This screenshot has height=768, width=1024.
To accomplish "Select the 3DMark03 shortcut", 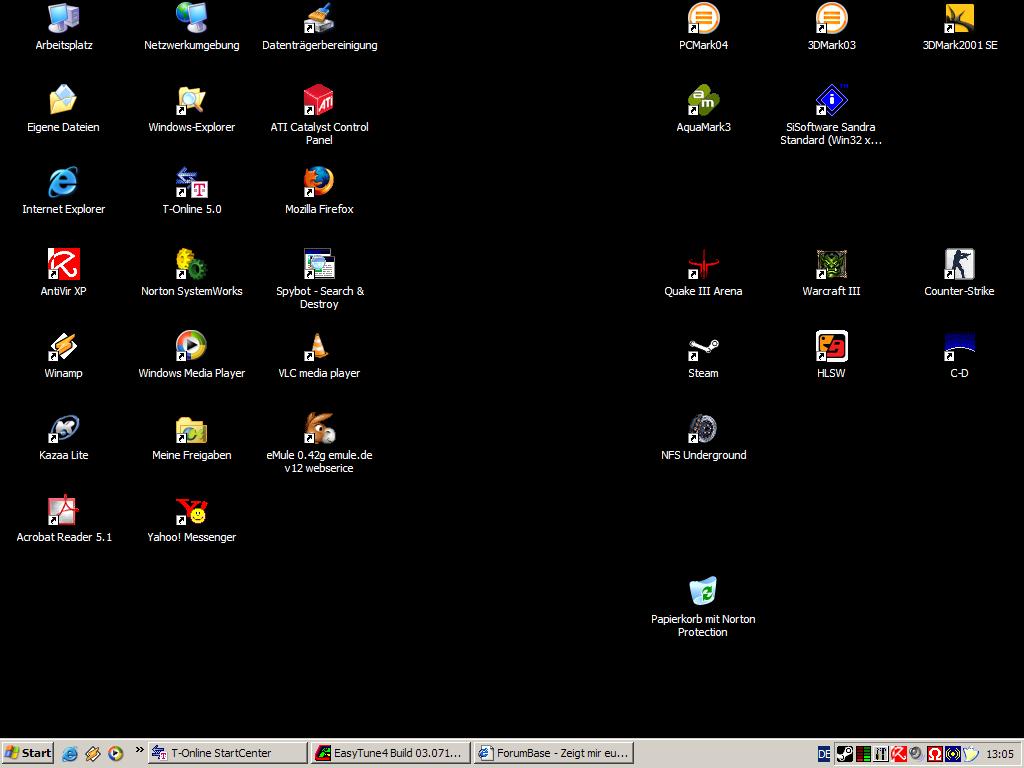I will pyautogui.click(x=831, y=27).
